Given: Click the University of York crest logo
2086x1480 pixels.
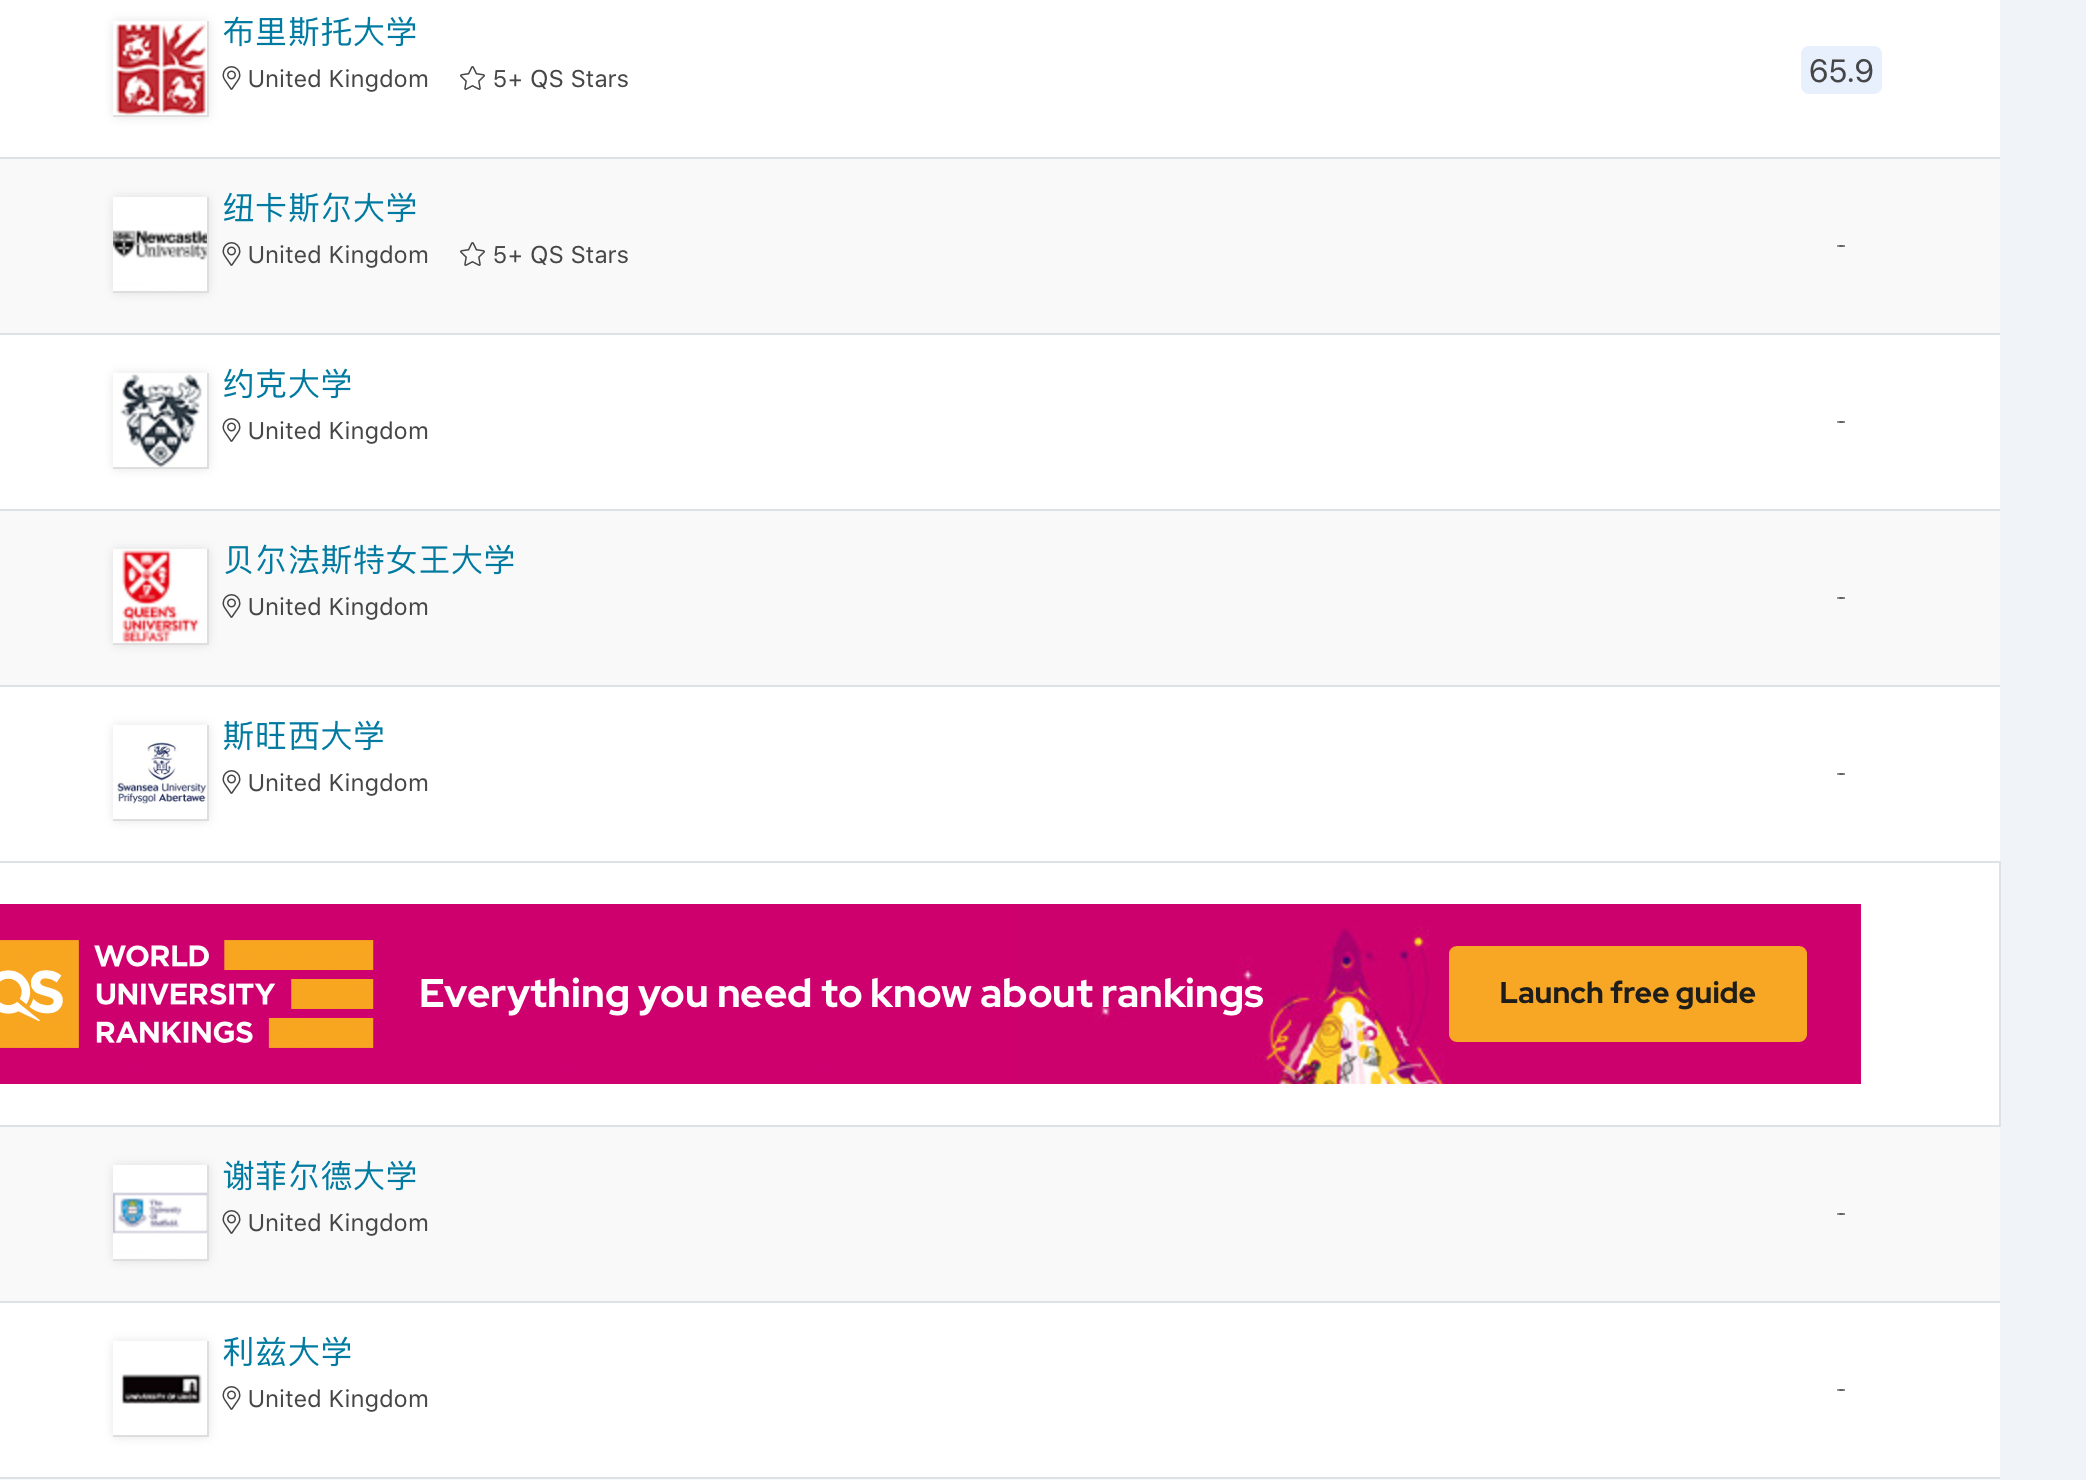Looking at the screenshot, I should pyautogui.click(x=160, y=420).
